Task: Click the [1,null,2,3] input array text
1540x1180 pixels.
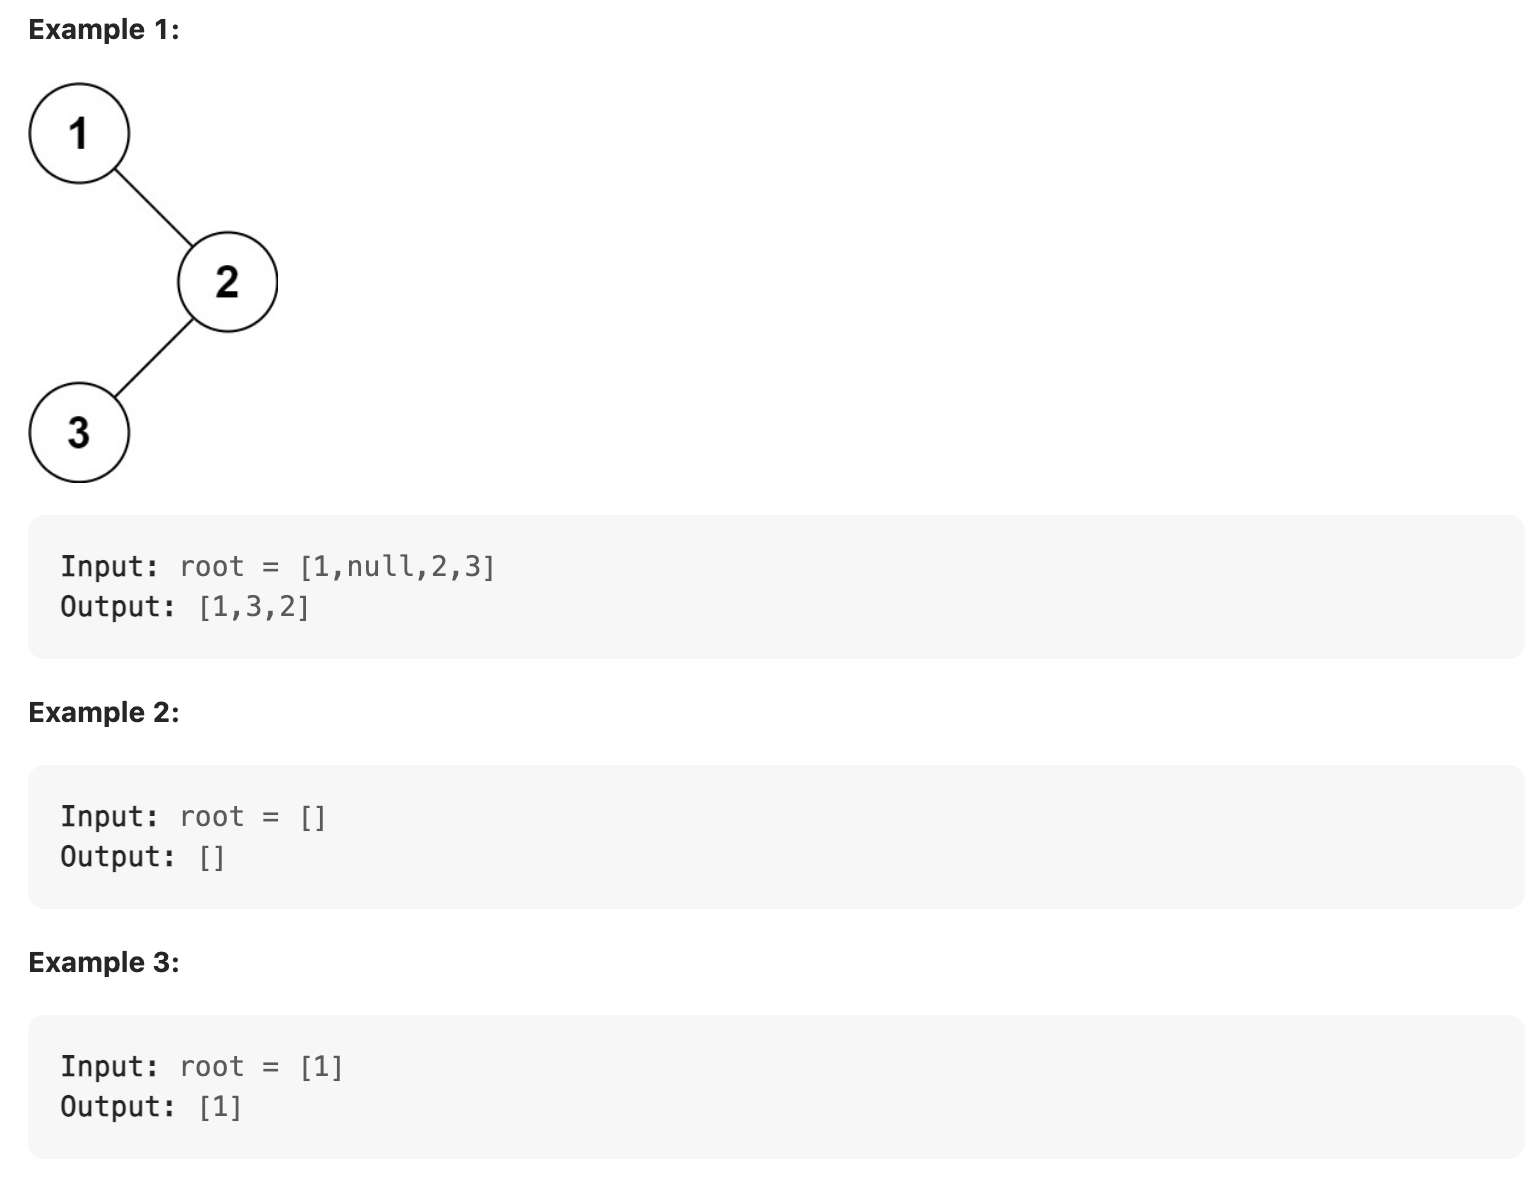Action: click(397, 567)
